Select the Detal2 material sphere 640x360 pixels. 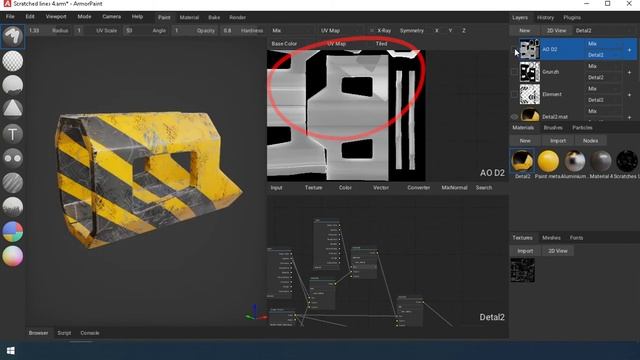pos(522,160)
